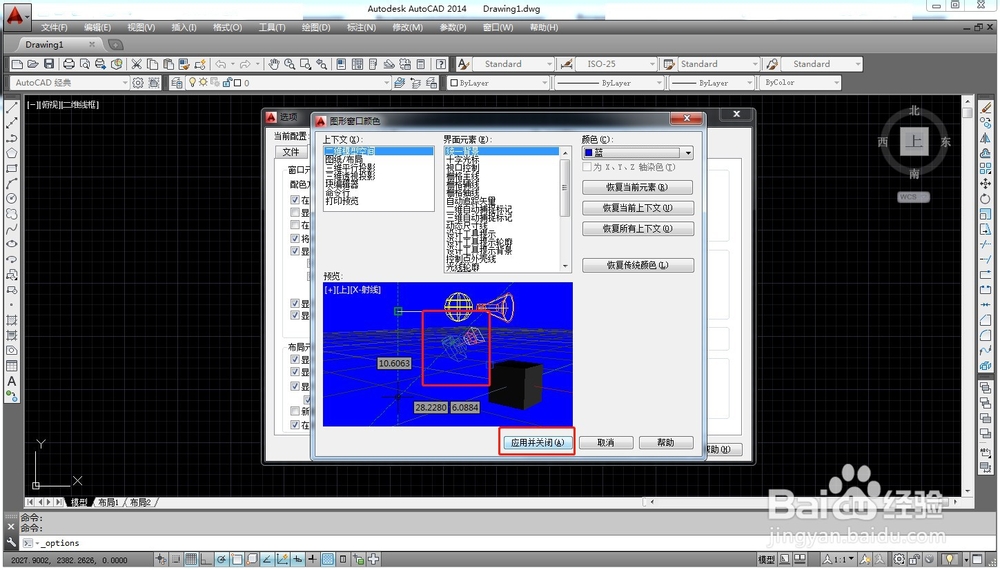
Task: Click the Undo arrow icon
Action: pyautogui.click(x=221, y=64)
